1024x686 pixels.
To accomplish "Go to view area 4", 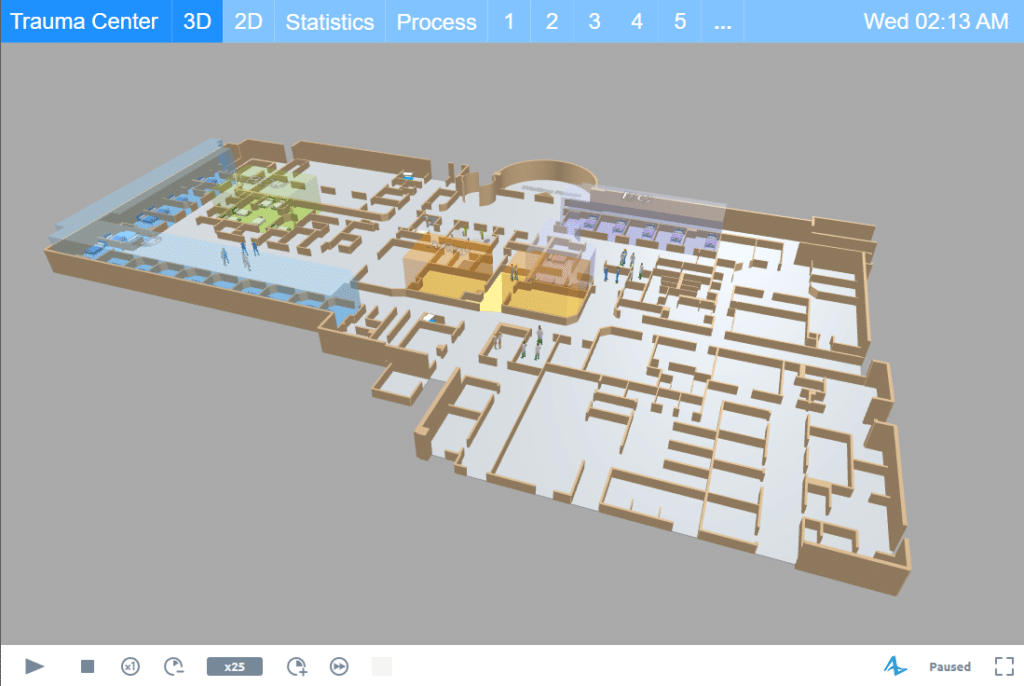I will click(x=637, y=21).
